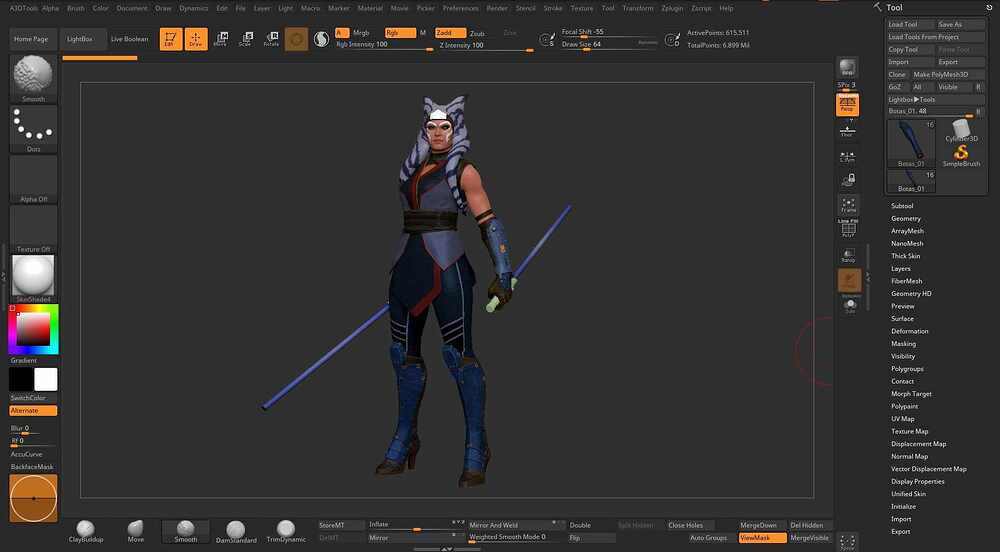The height and width of the screenshot is (552, 1000).
Task: Click the Home Page button
Action: [x=31, y=40]
